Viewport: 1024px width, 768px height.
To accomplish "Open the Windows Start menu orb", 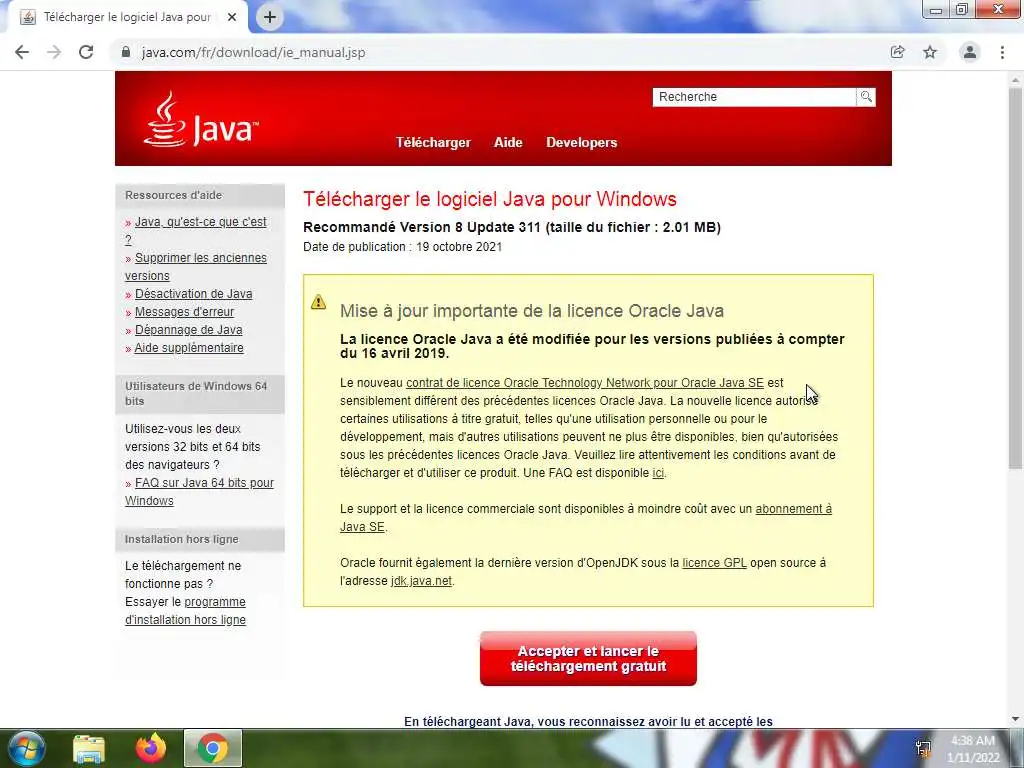I will pos(26,748).
